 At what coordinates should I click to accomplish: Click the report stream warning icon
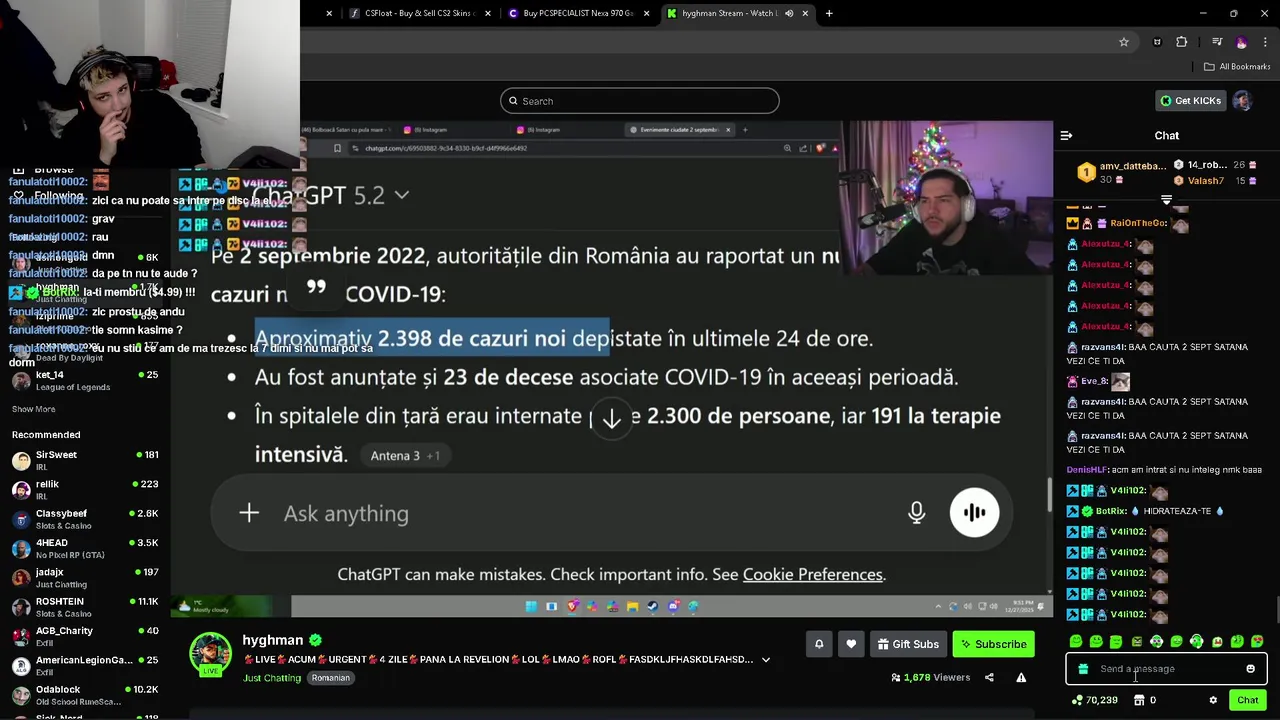[1021, 677]
